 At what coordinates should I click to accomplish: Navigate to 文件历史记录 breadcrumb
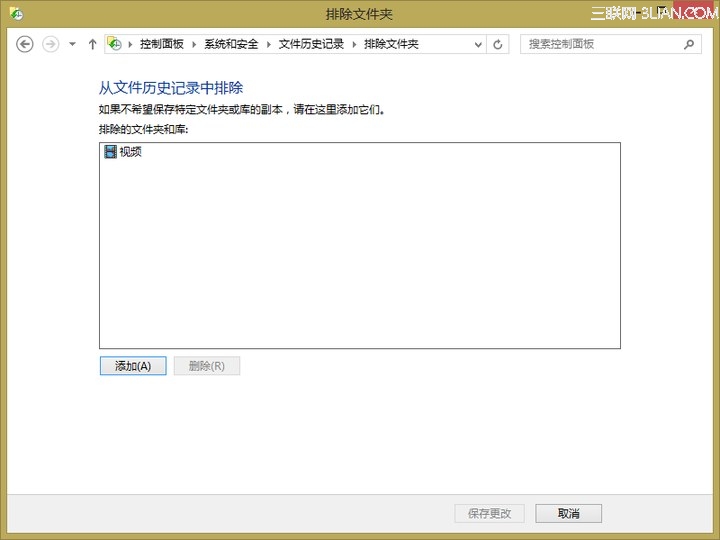(x=311, y=44)
